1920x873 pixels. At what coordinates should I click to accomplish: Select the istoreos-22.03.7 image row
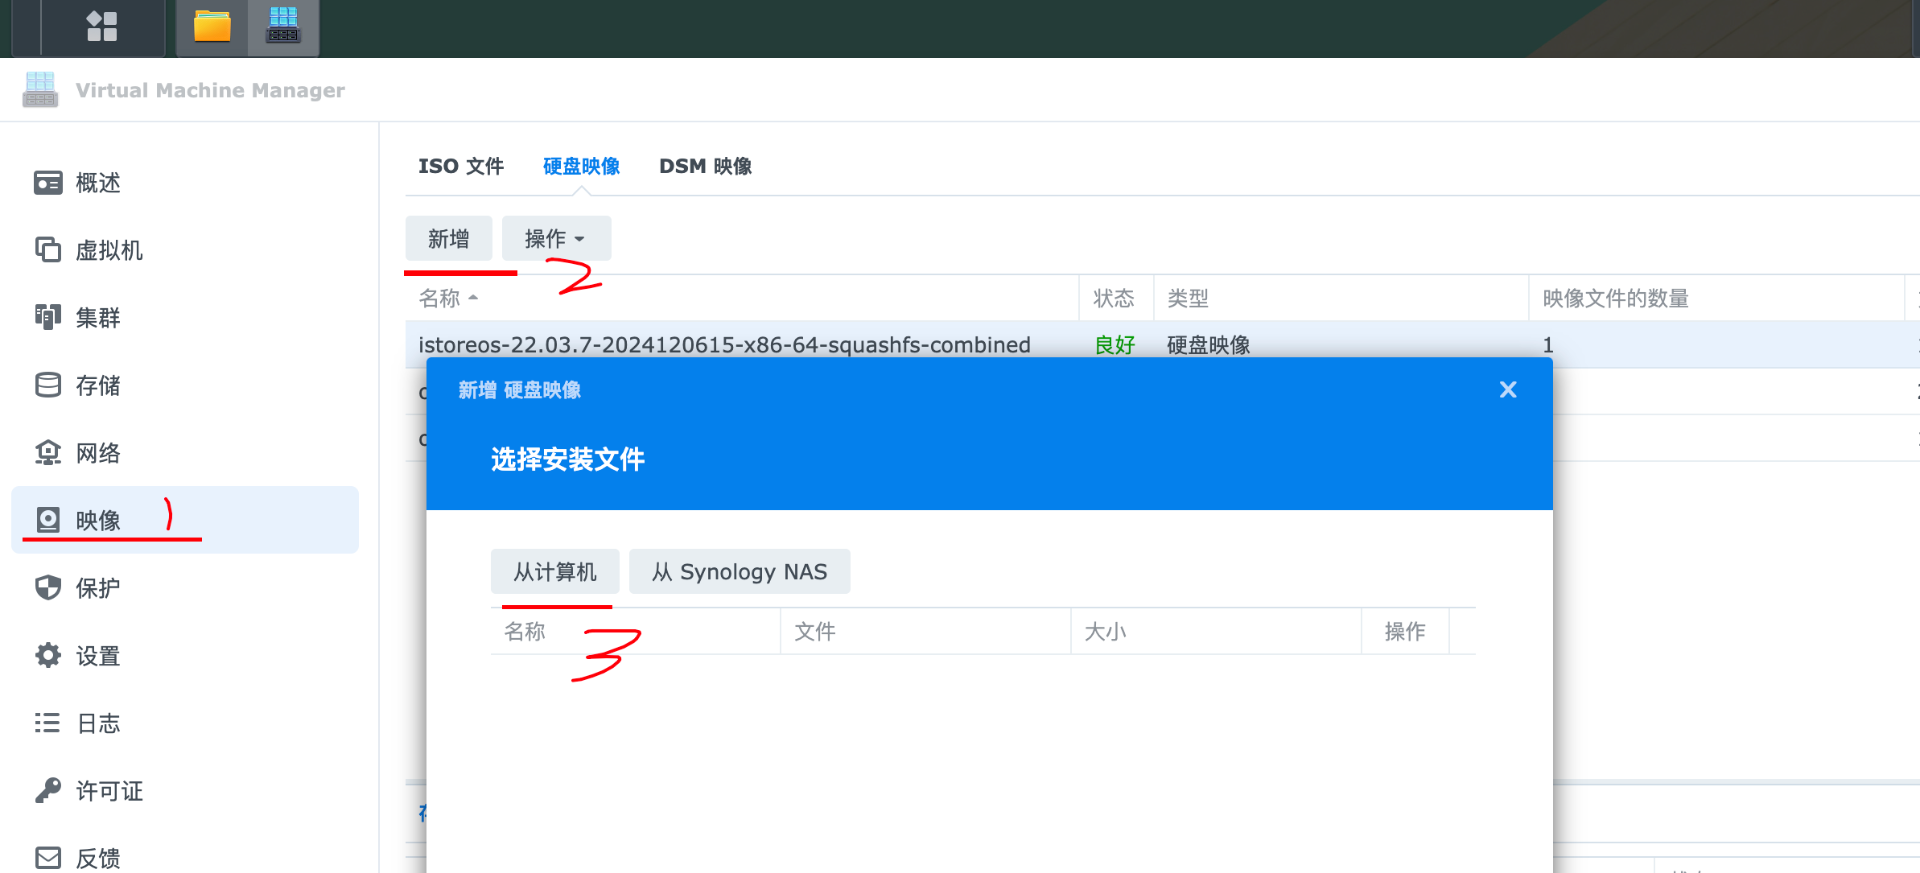(x=1162, y=344)
